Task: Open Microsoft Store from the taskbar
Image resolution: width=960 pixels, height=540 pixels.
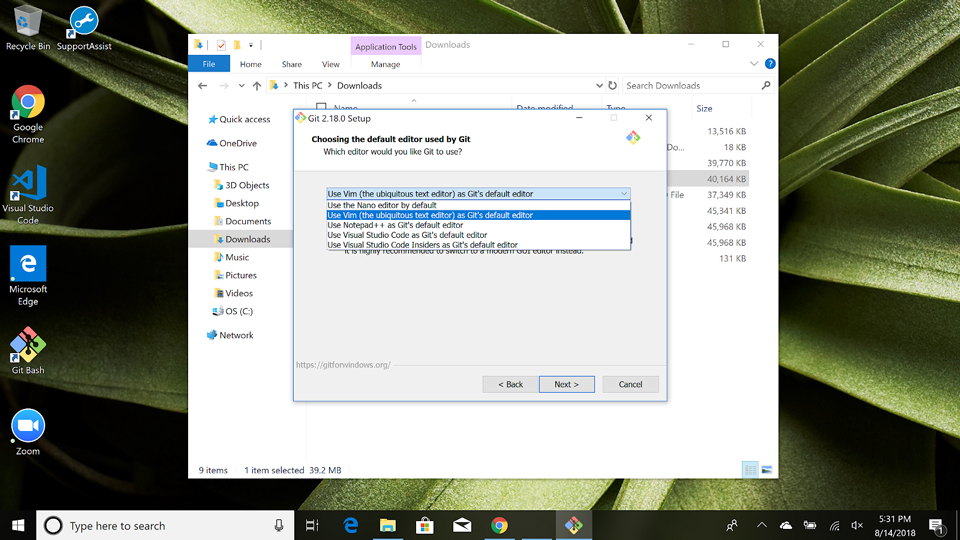Action: coord(425,525)
